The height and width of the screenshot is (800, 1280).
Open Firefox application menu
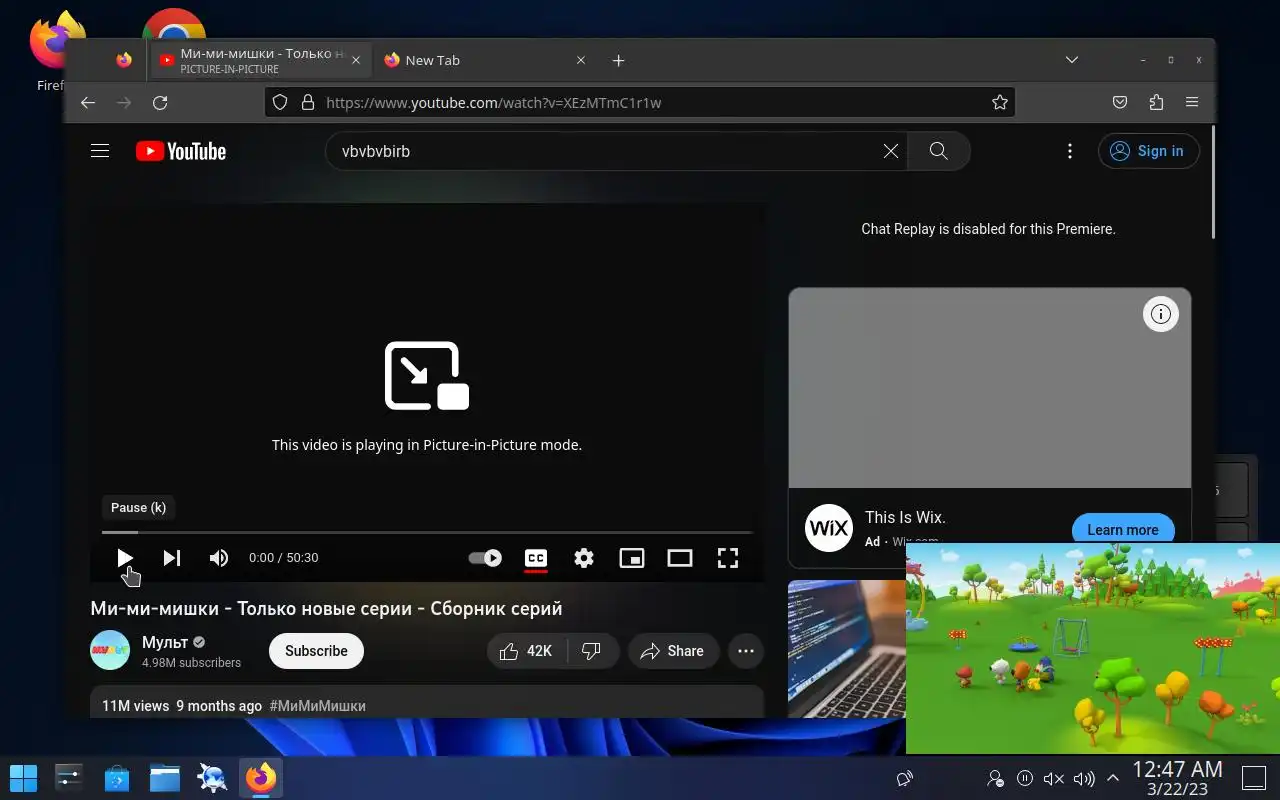click(x=1192, y=102)
